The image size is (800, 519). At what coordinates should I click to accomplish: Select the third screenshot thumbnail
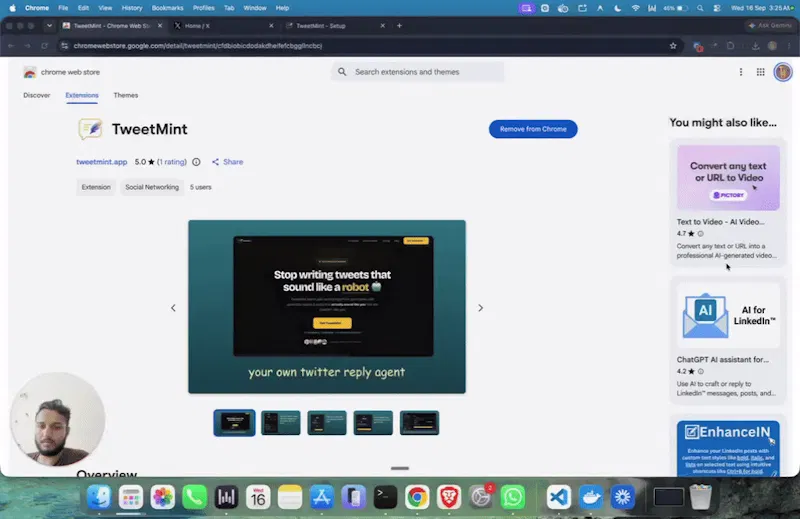(x=327, y=423)
